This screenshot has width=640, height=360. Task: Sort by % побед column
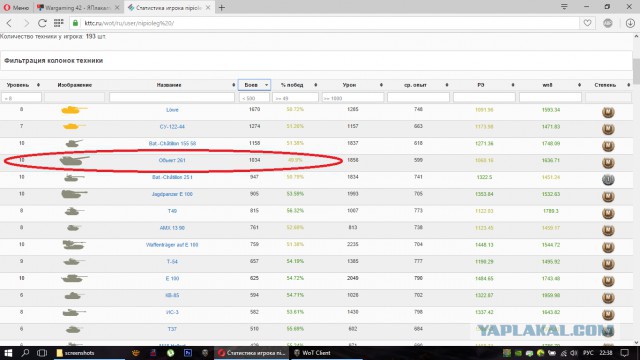click(296, 85)
